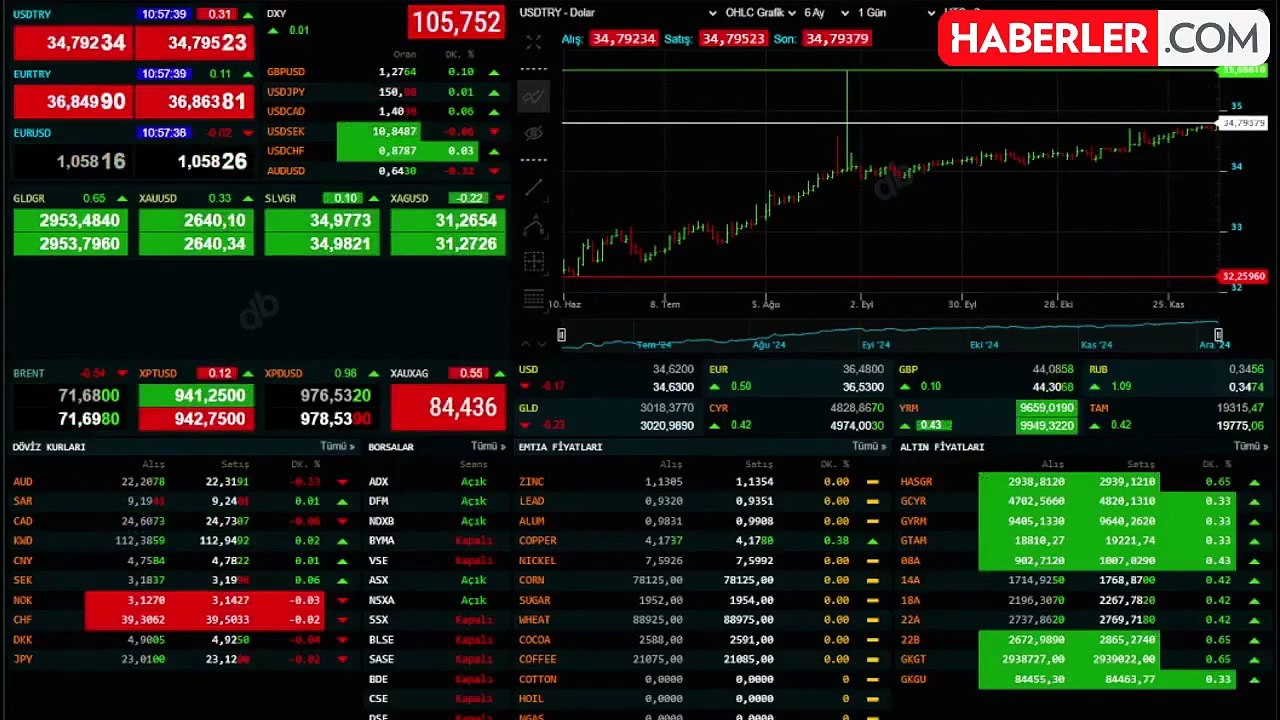Click the Satış value box above the chart
The height and width of the screenshot is (720, 1280).
click(x=733, y=39)
